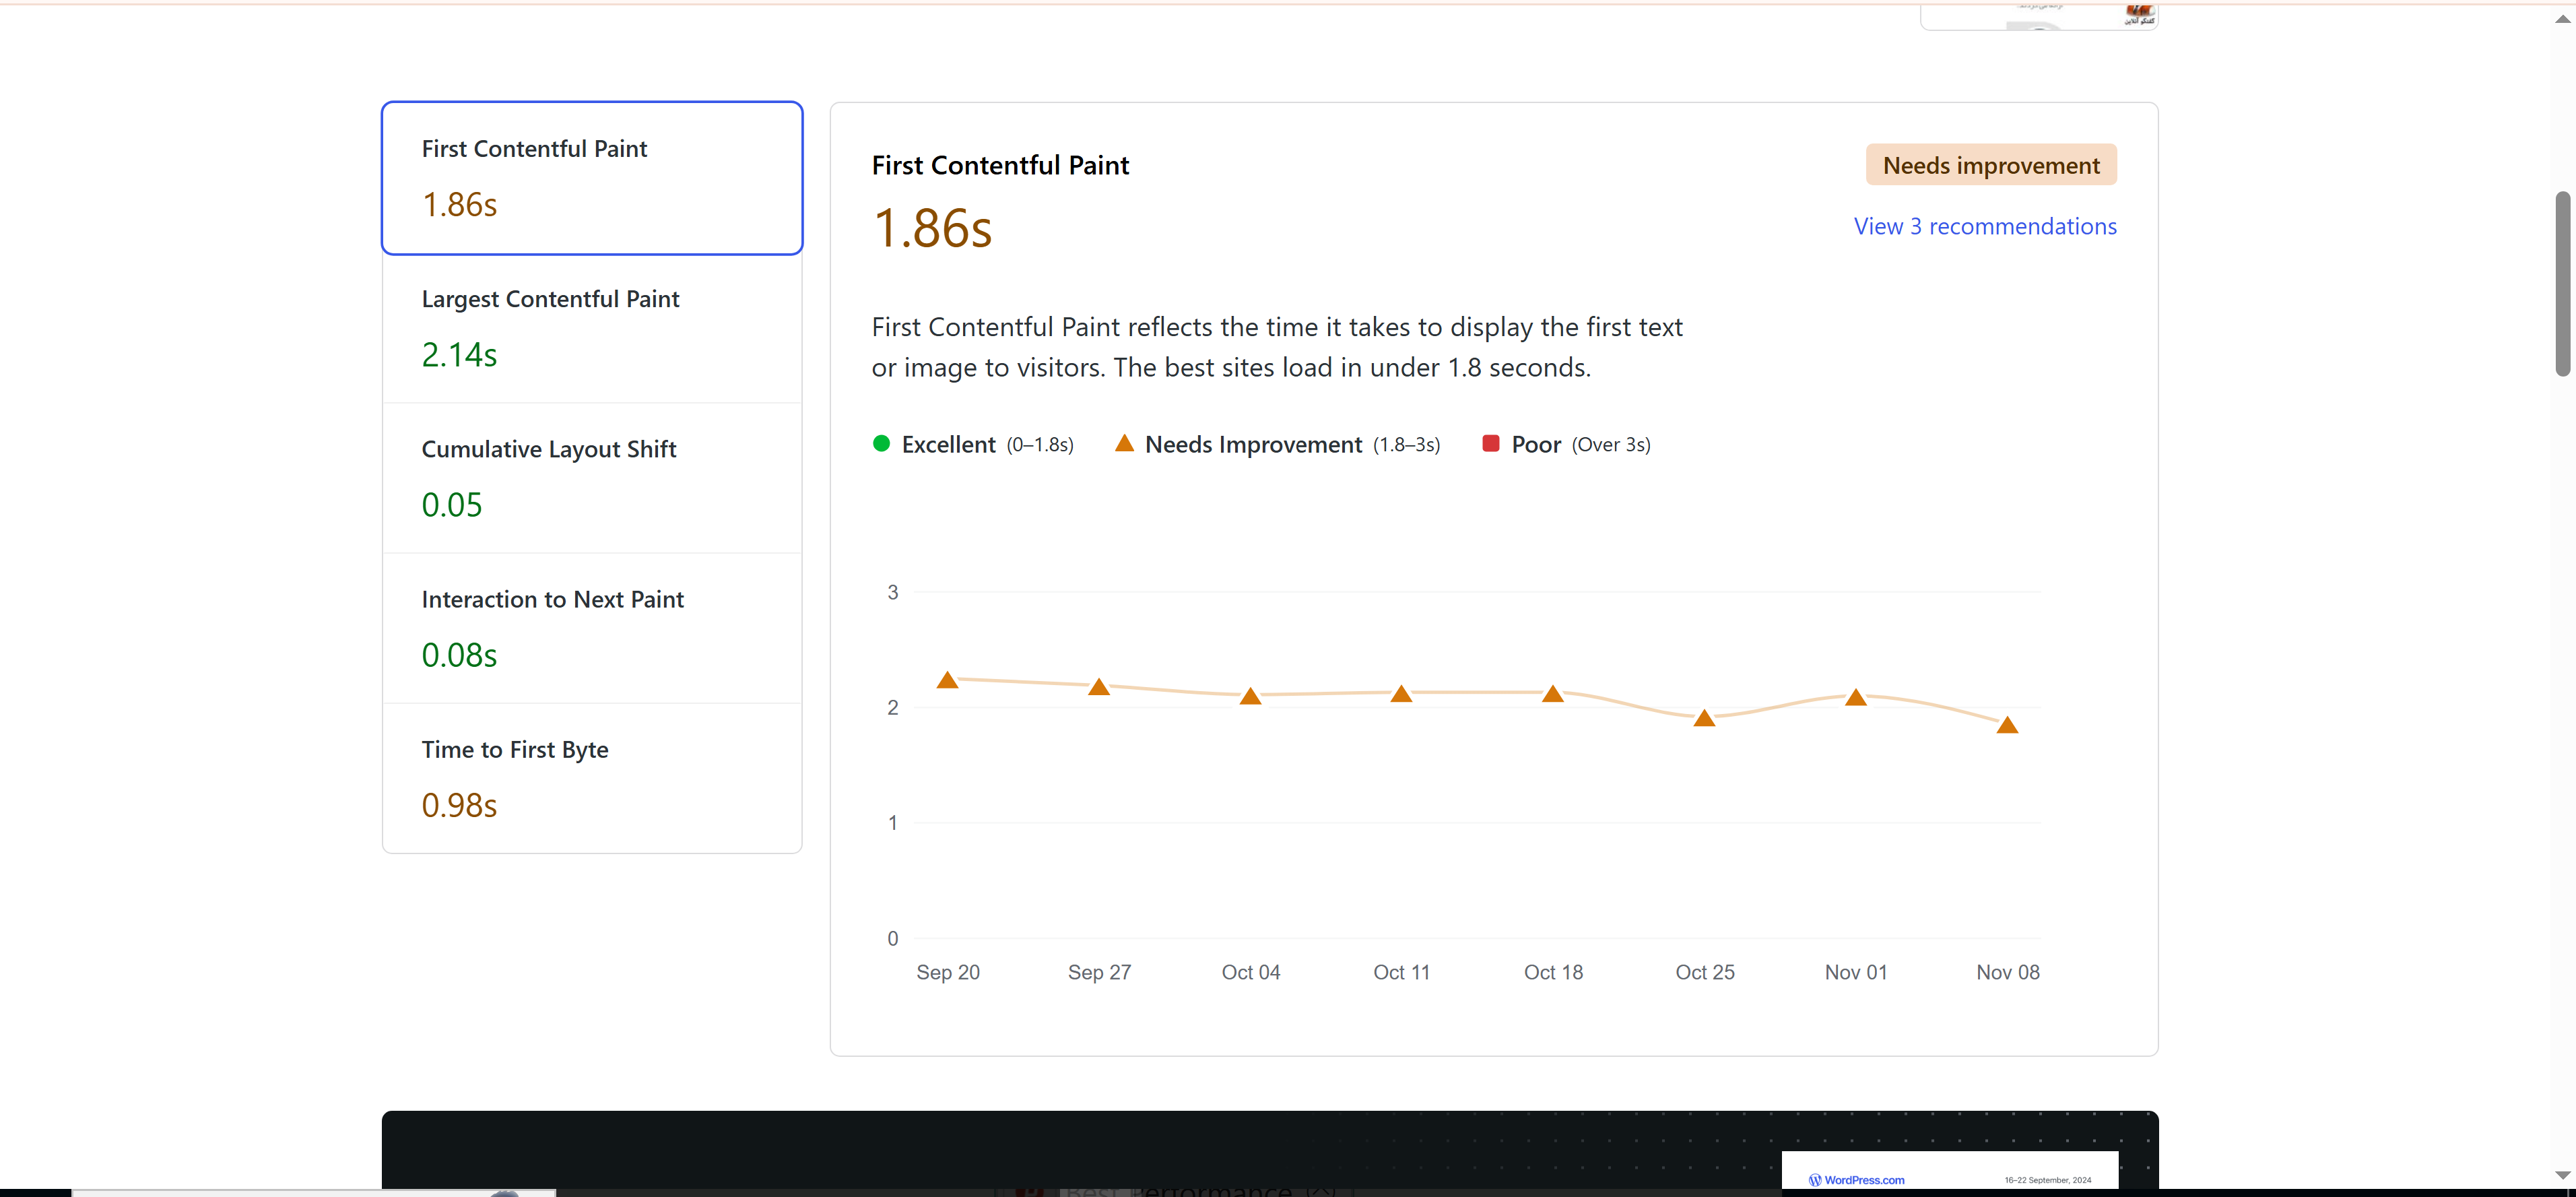This screenshot has height=1197, width=2576.
Task: Click the Sep 20 triangle data point
Action: [x=947, y=681]
